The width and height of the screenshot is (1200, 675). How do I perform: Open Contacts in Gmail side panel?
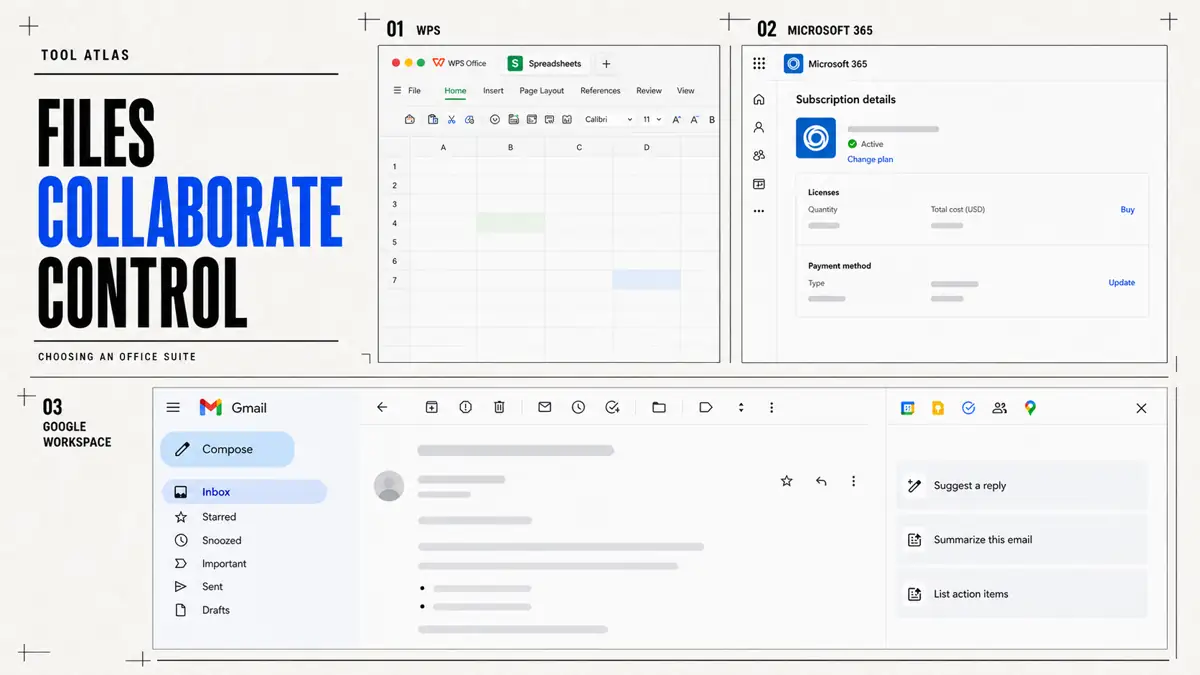click(999, 408)
